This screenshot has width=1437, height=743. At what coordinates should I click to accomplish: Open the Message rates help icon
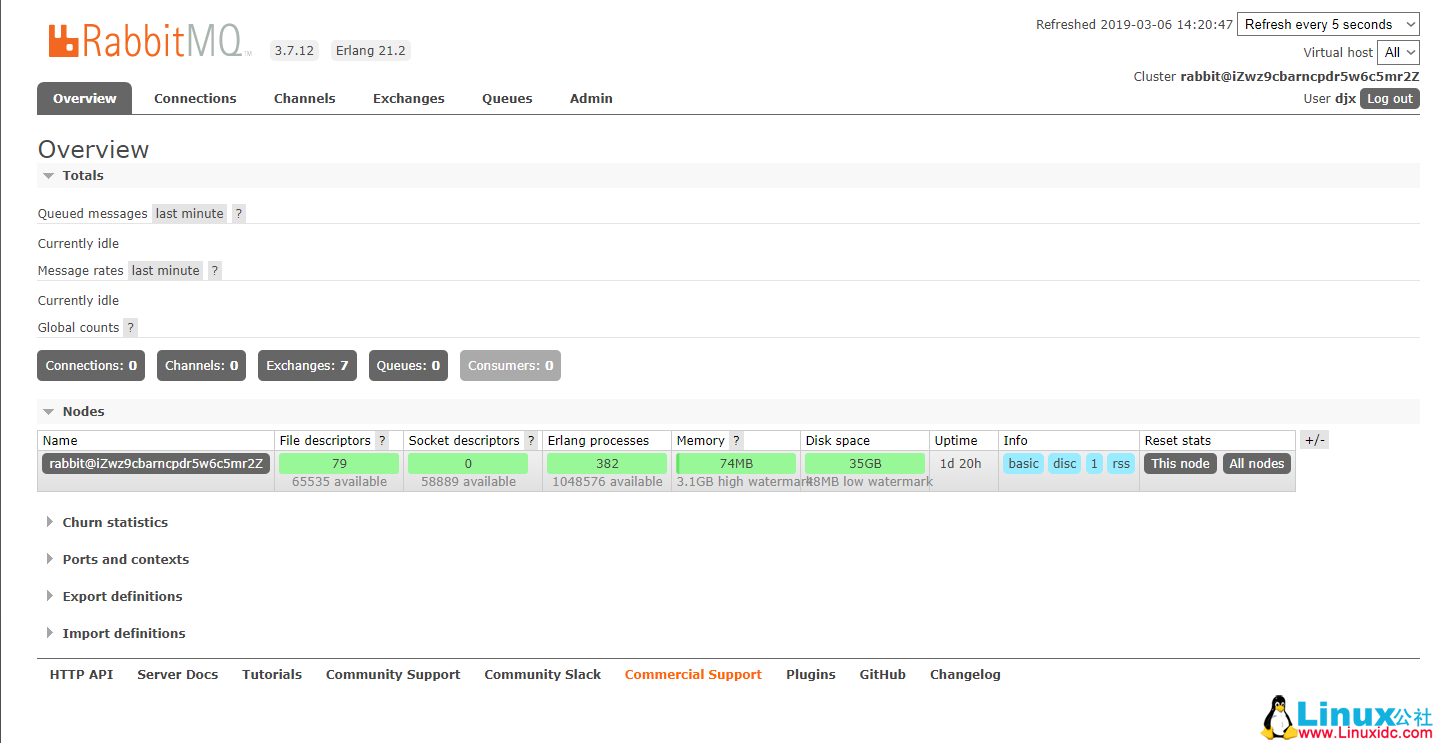pyautogui.click(x=214, y=270)
